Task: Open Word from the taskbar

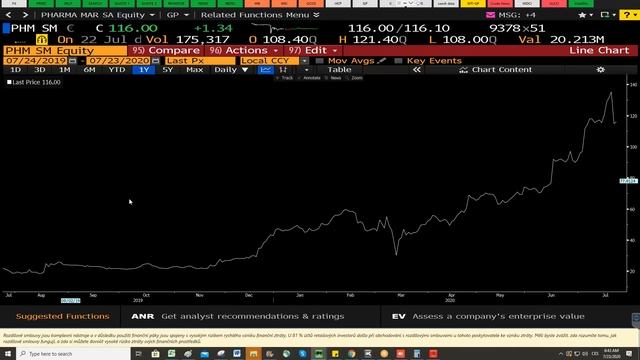Action: tap(237, 353)
